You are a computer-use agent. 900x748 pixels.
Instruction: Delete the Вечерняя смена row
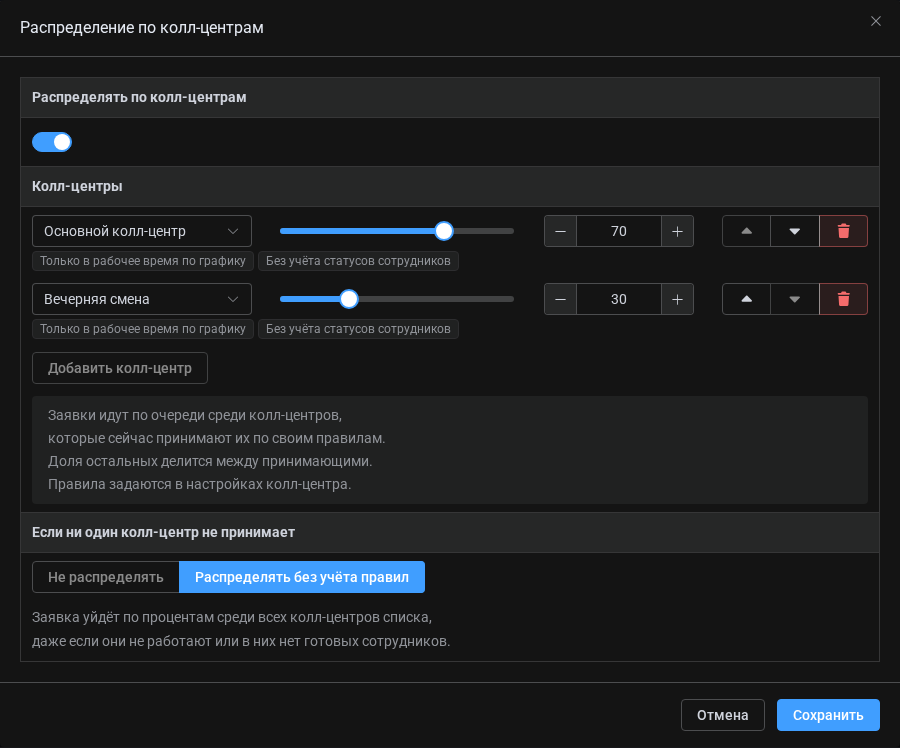coord(843,299)
